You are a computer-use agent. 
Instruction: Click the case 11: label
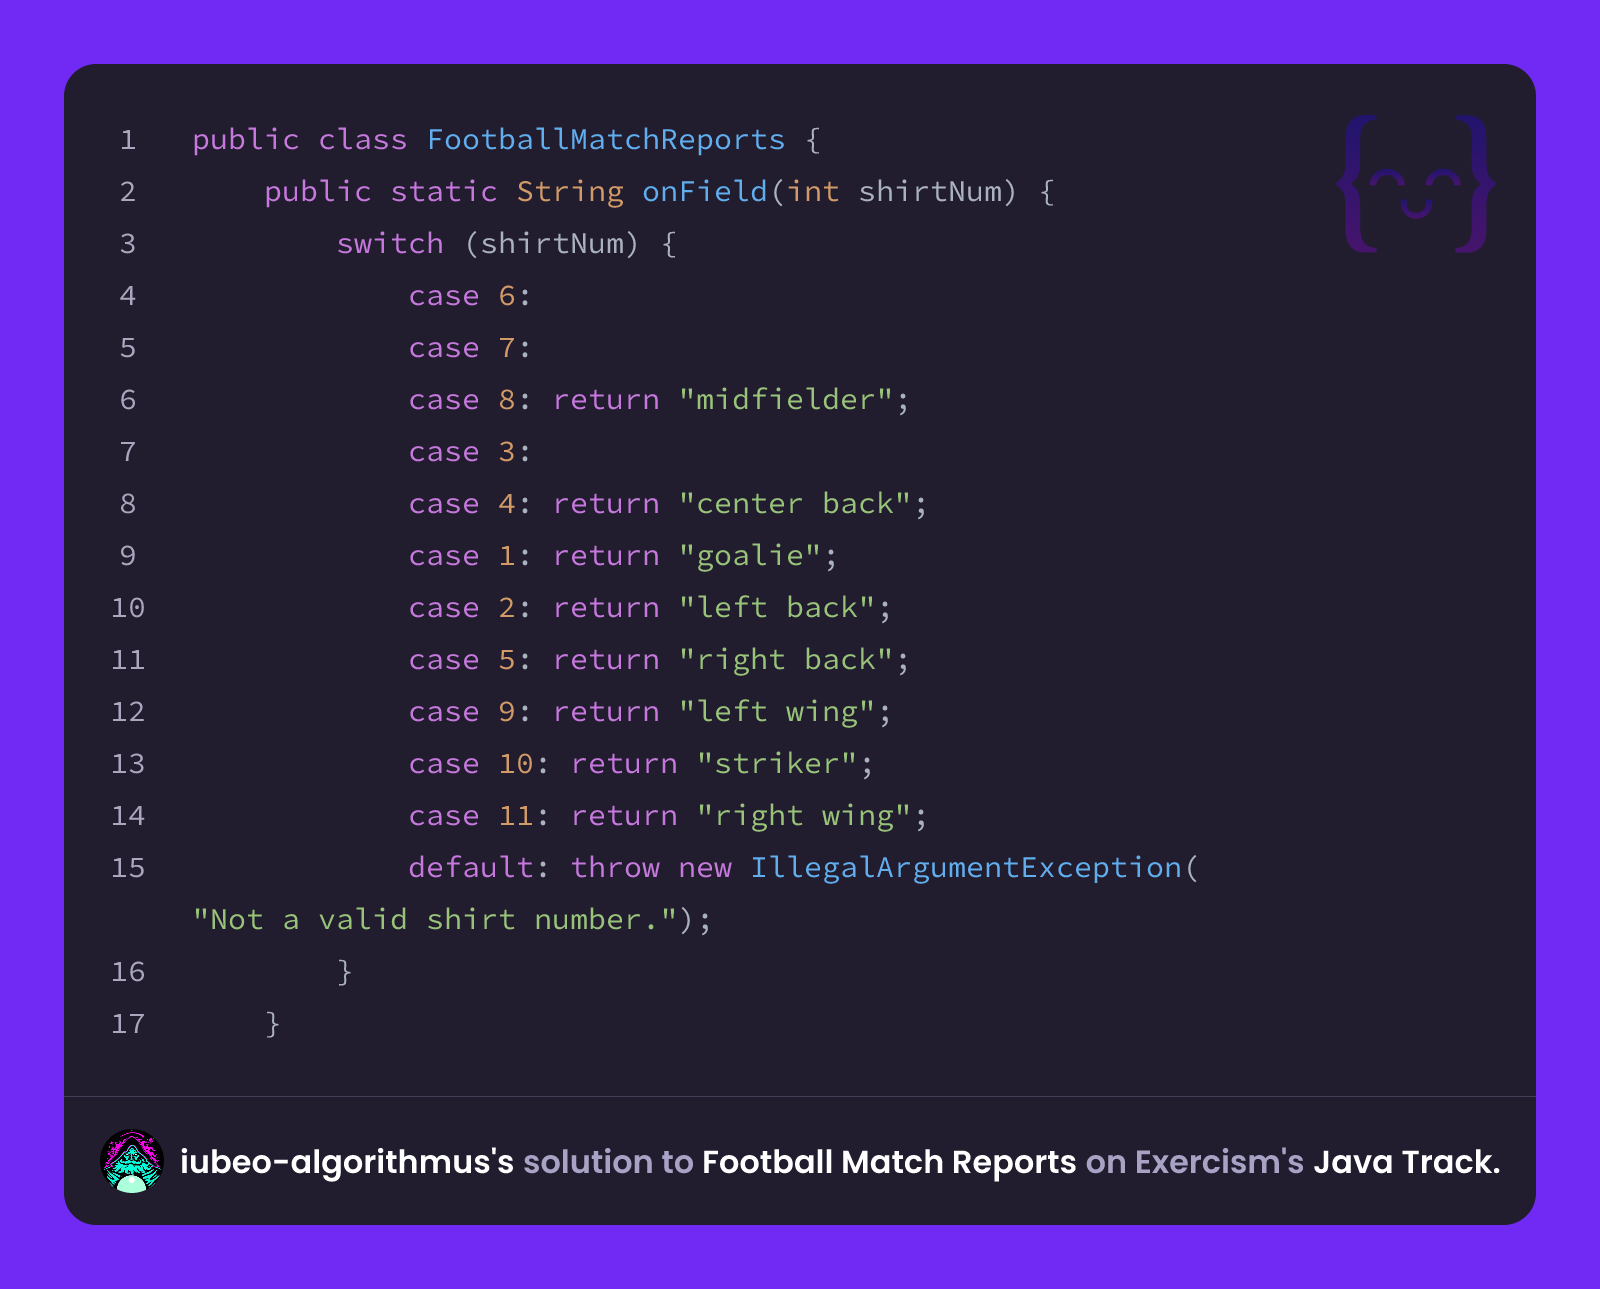point(478,816)
